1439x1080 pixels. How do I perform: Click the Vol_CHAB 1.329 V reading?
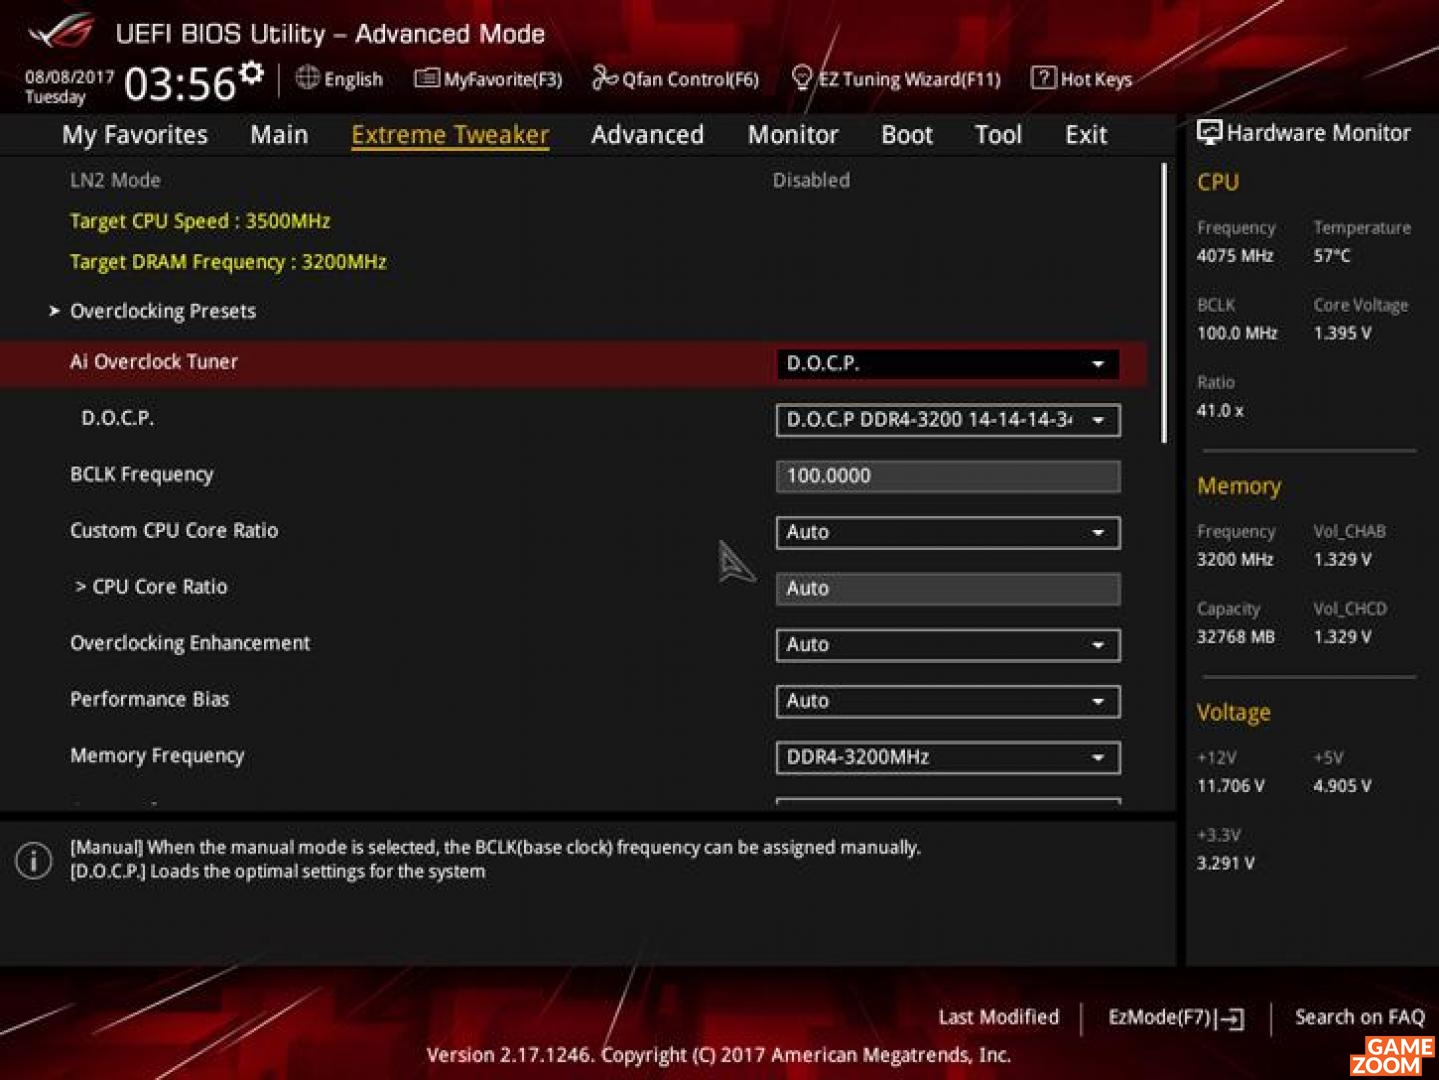tap(1343, 559)
